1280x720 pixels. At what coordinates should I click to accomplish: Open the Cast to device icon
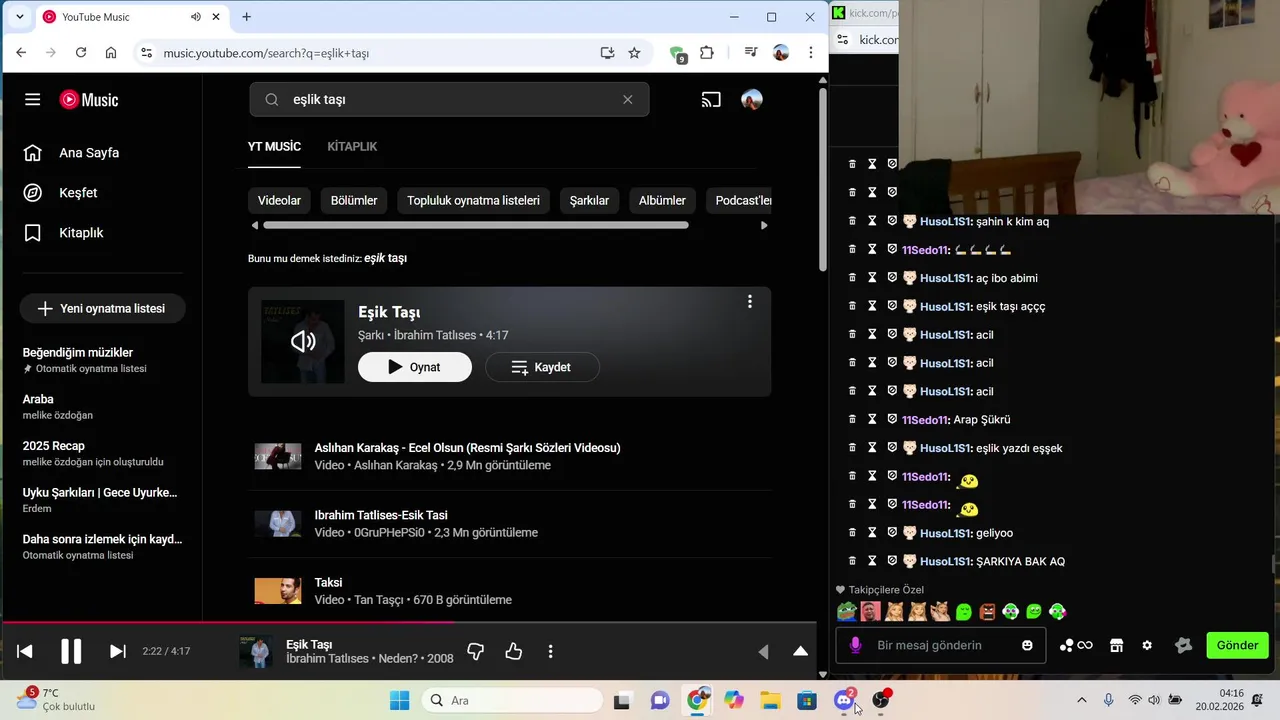(711, 100)
